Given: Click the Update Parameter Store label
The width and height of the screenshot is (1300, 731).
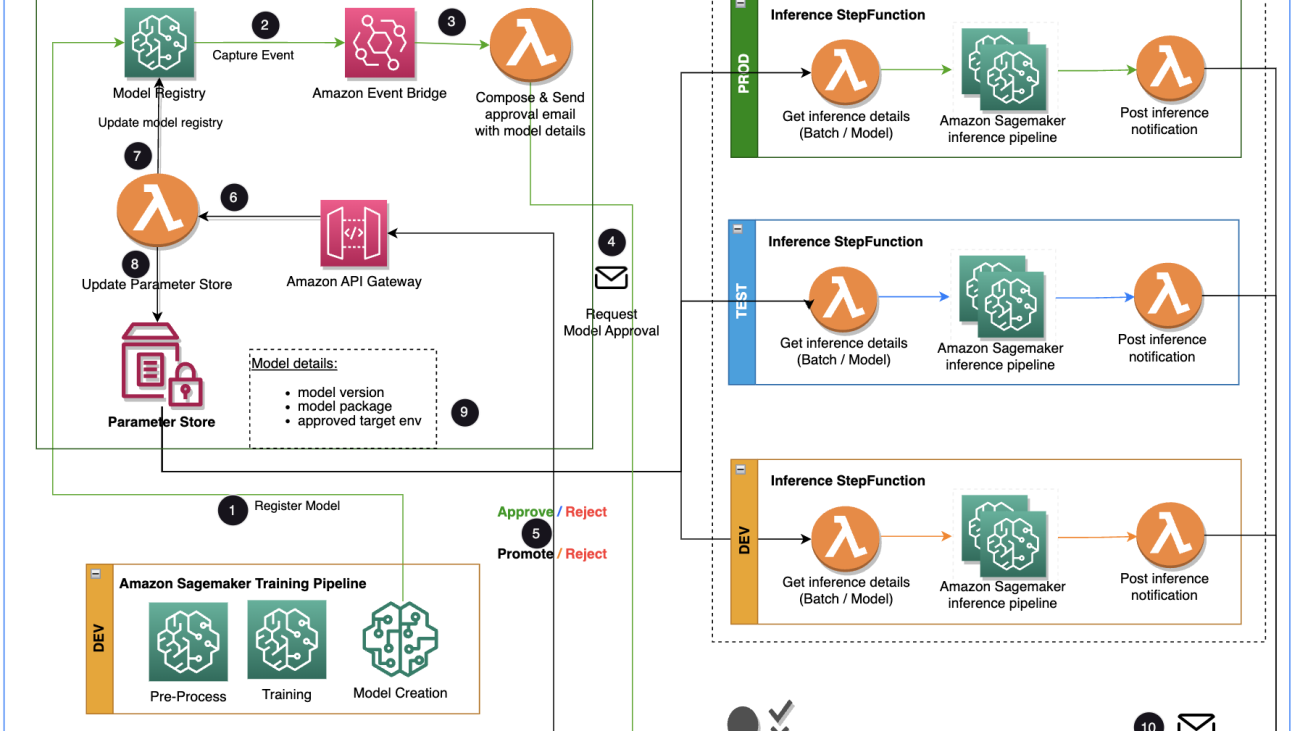Looking at the screenshot, I should click(x=157, y=284).
